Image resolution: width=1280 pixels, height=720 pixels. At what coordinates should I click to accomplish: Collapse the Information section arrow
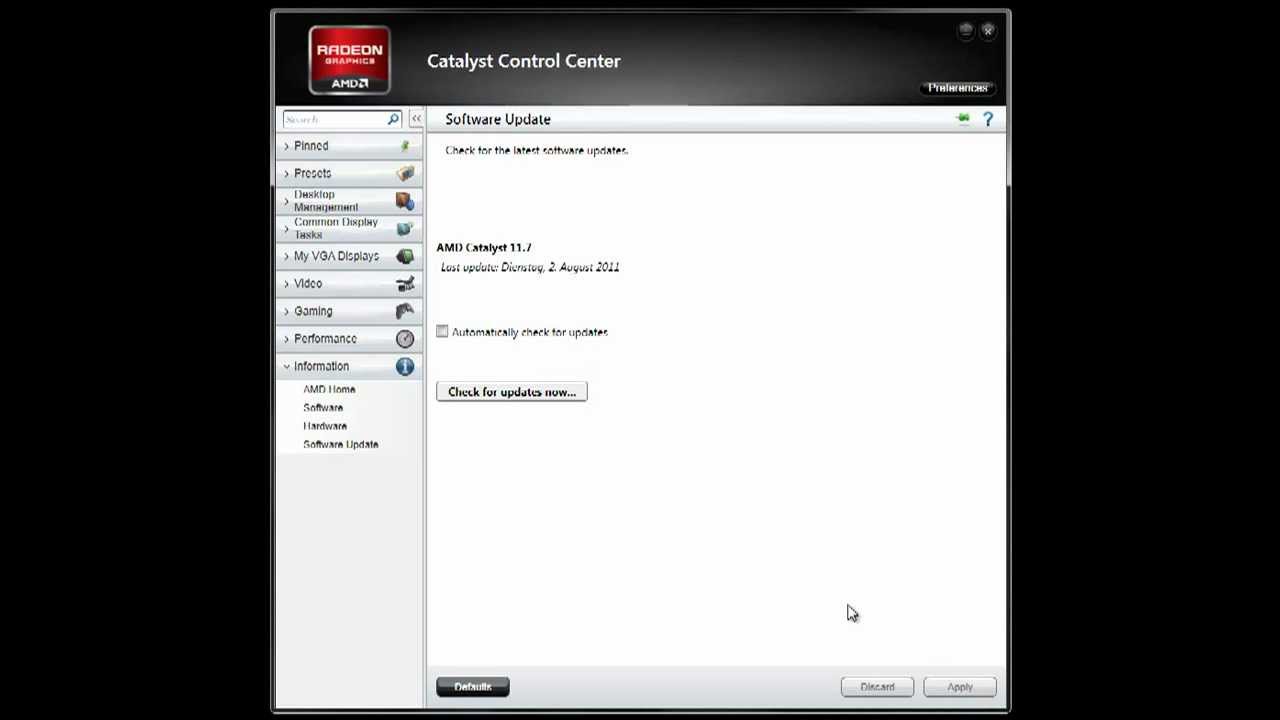pyautogui.click(x=286, y=366)
